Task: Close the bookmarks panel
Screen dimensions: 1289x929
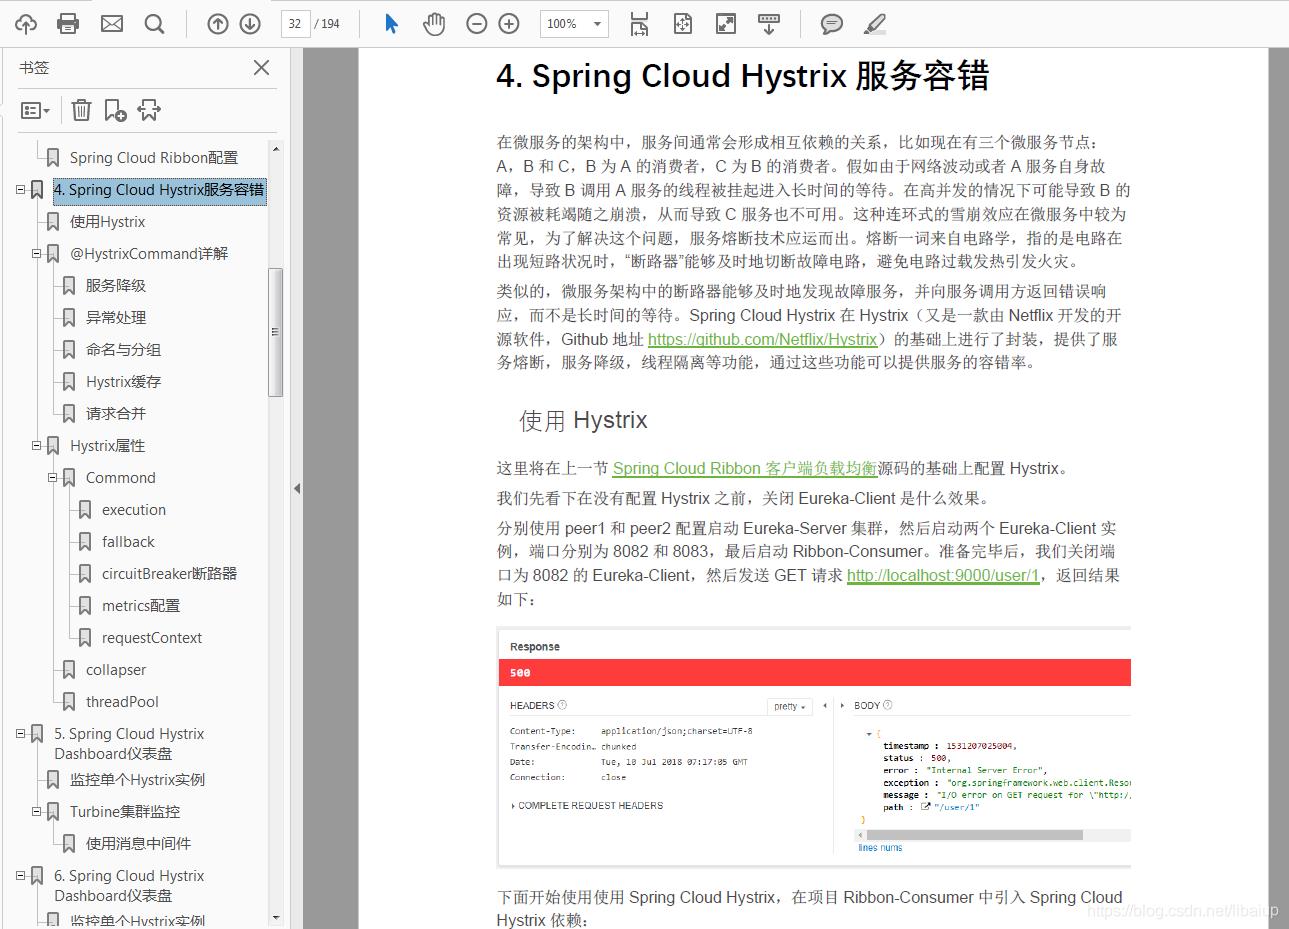Action: tap(261, 67)
